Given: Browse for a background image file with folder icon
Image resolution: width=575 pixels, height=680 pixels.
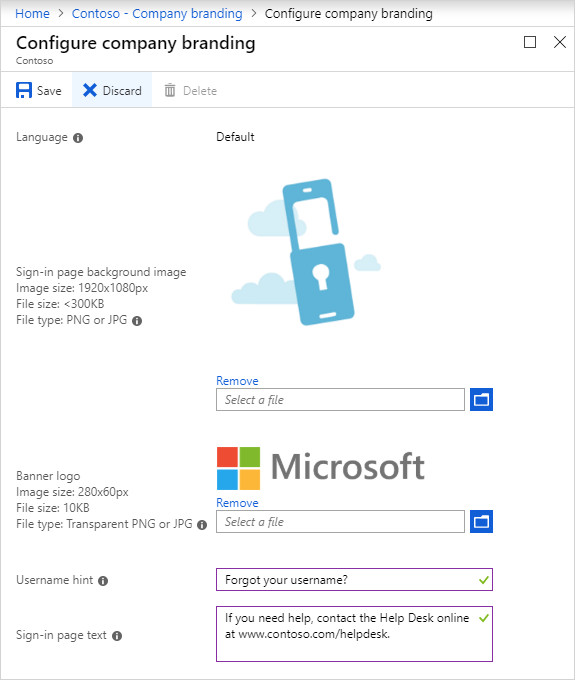Looking at the screenshot, I should (481, 399).
